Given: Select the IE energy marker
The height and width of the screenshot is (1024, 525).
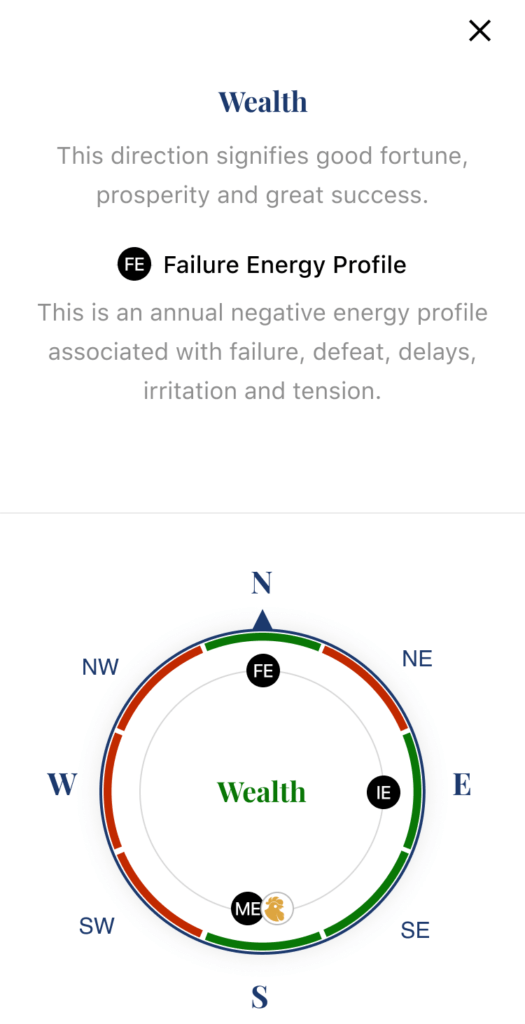Looking at the screenshot, I should point(383,792).
